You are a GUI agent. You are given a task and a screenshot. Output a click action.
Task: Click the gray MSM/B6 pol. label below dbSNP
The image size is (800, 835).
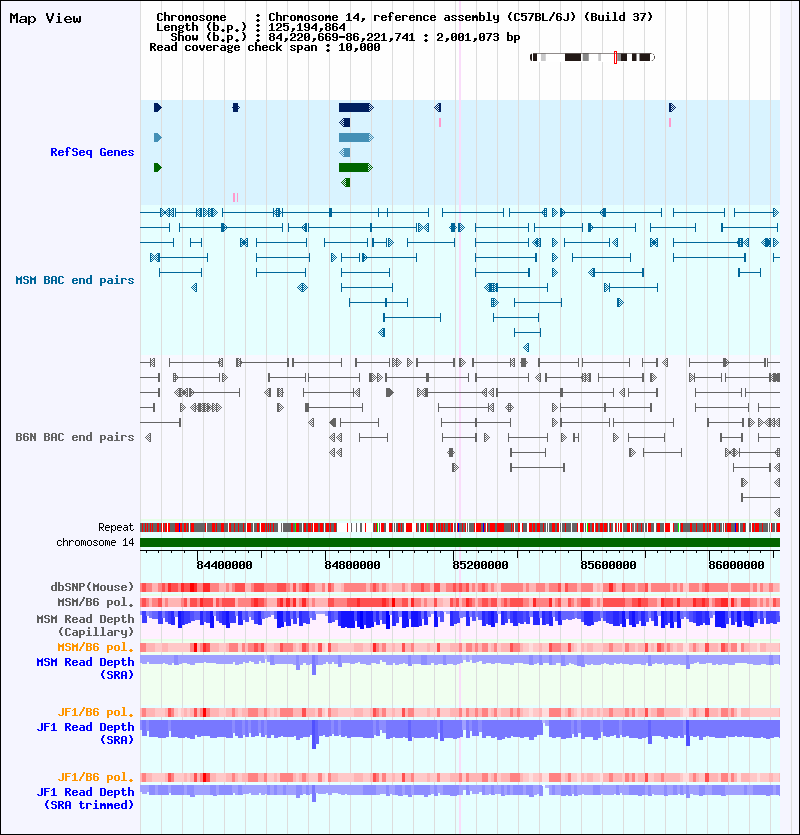click(96, 602)
